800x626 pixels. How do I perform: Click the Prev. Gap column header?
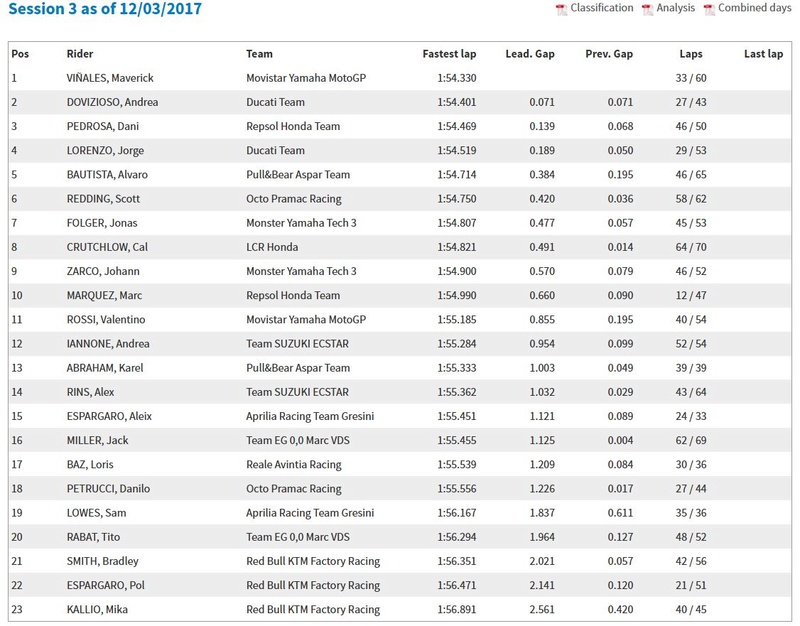pyautogui.click(x=609, y=54)
